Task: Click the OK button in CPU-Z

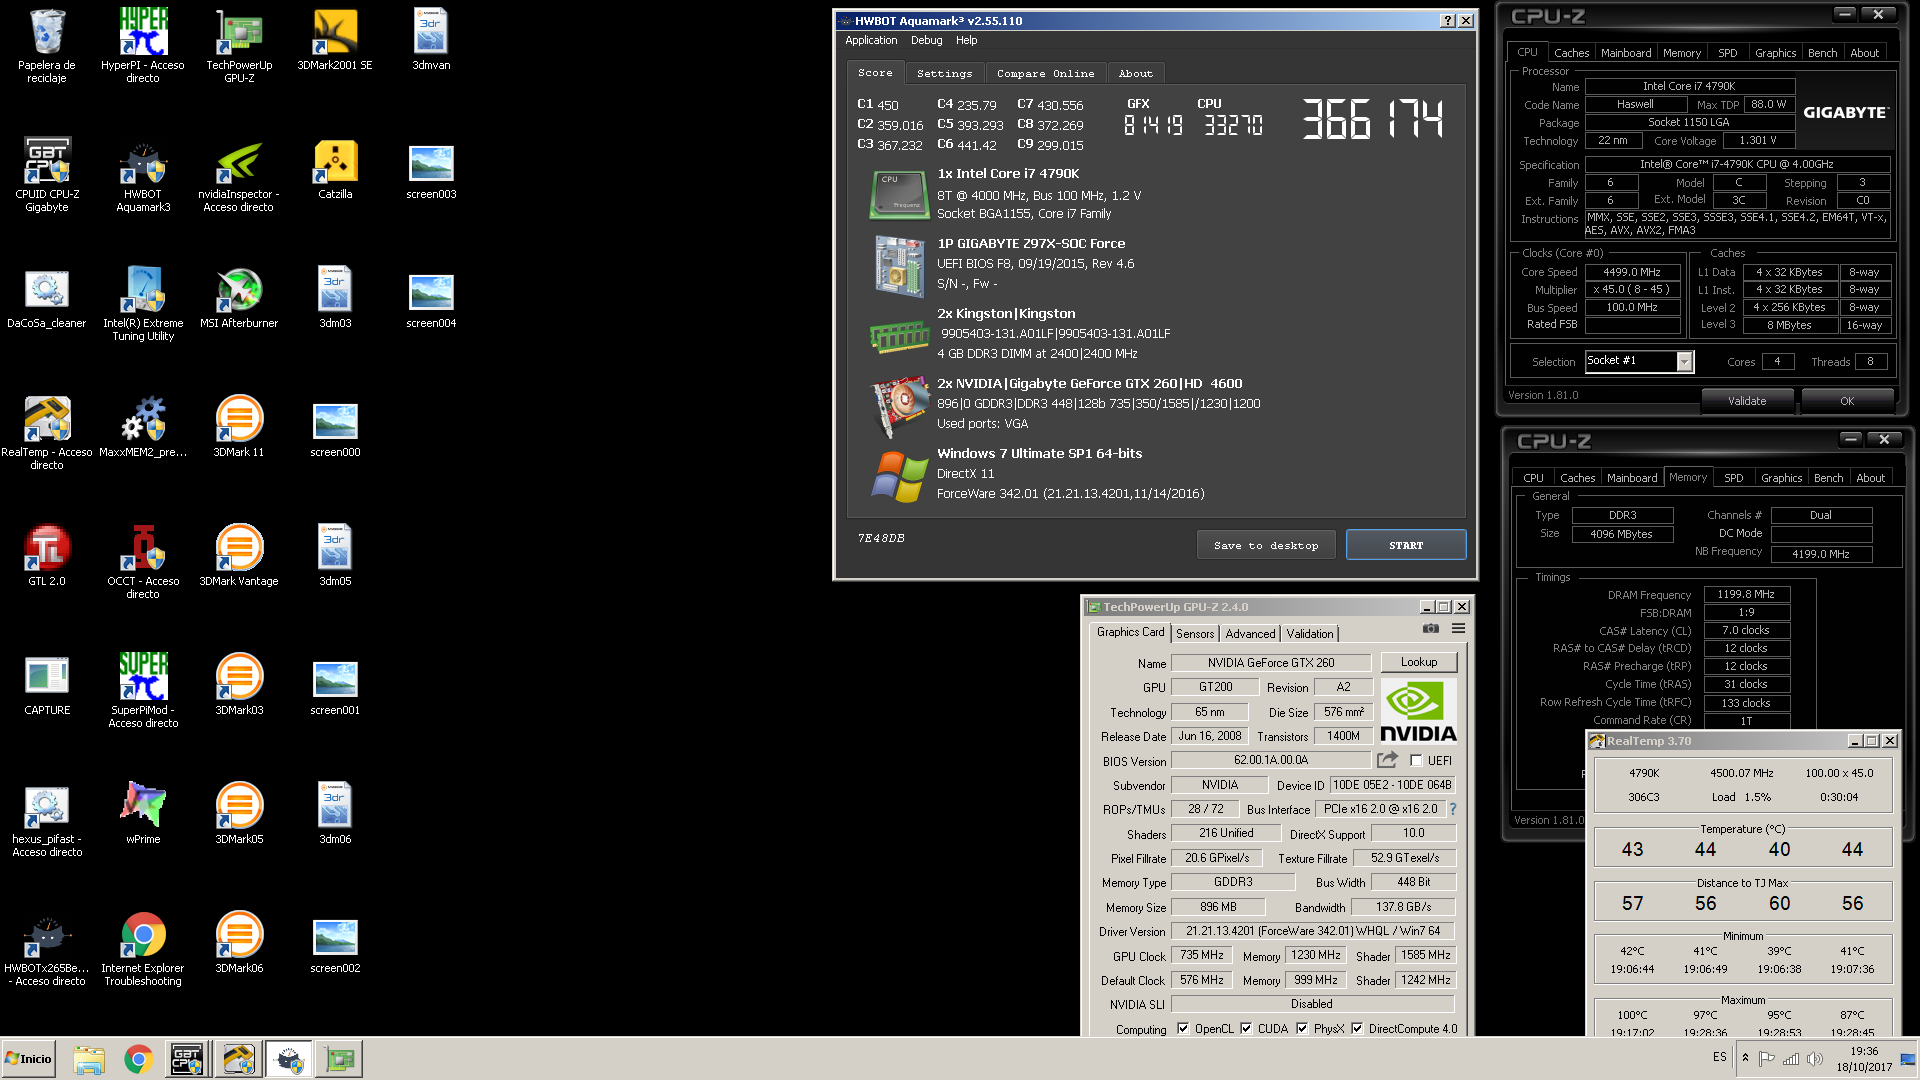Action: [x=1847, y=401]
